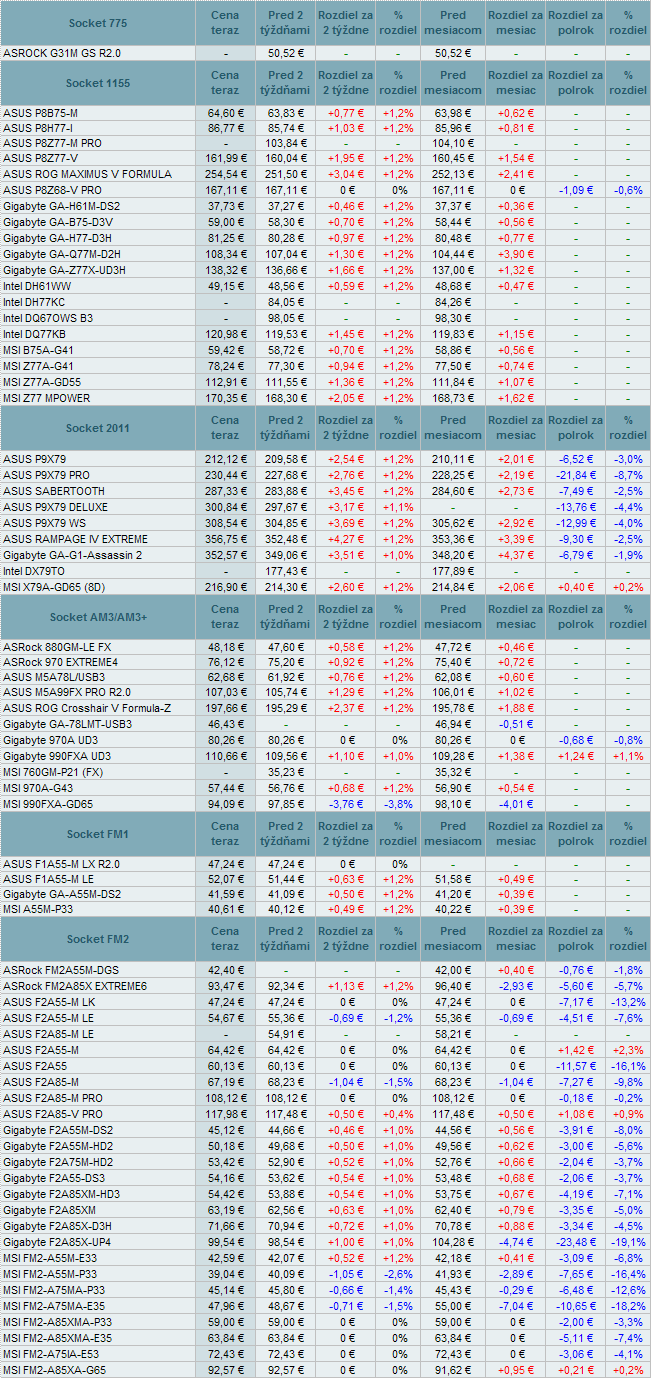
Task: Select the Intel DX79TO product name
Action: [x=33, y=570]
